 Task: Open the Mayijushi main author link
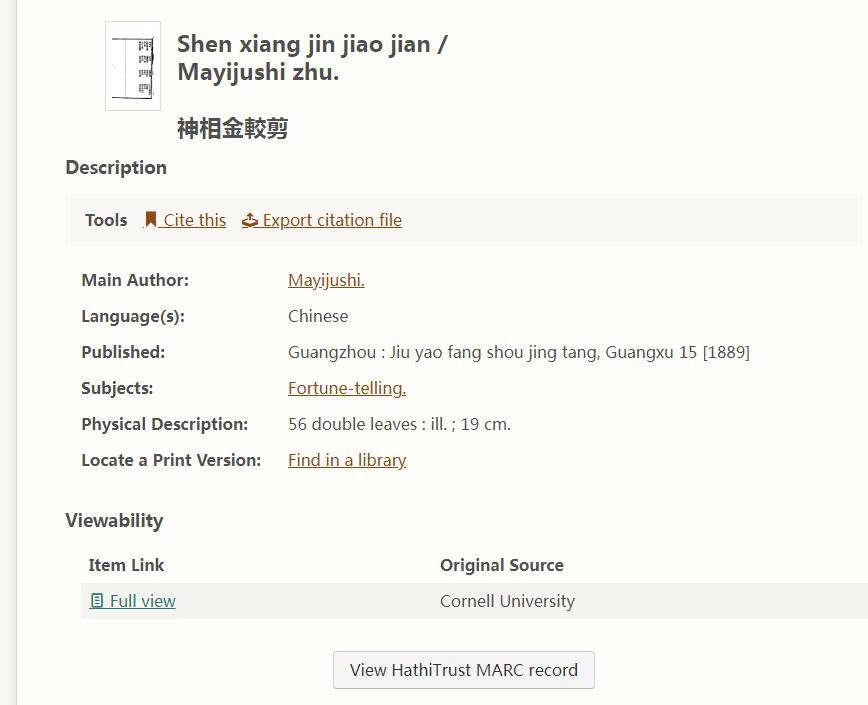click(326, 280)
